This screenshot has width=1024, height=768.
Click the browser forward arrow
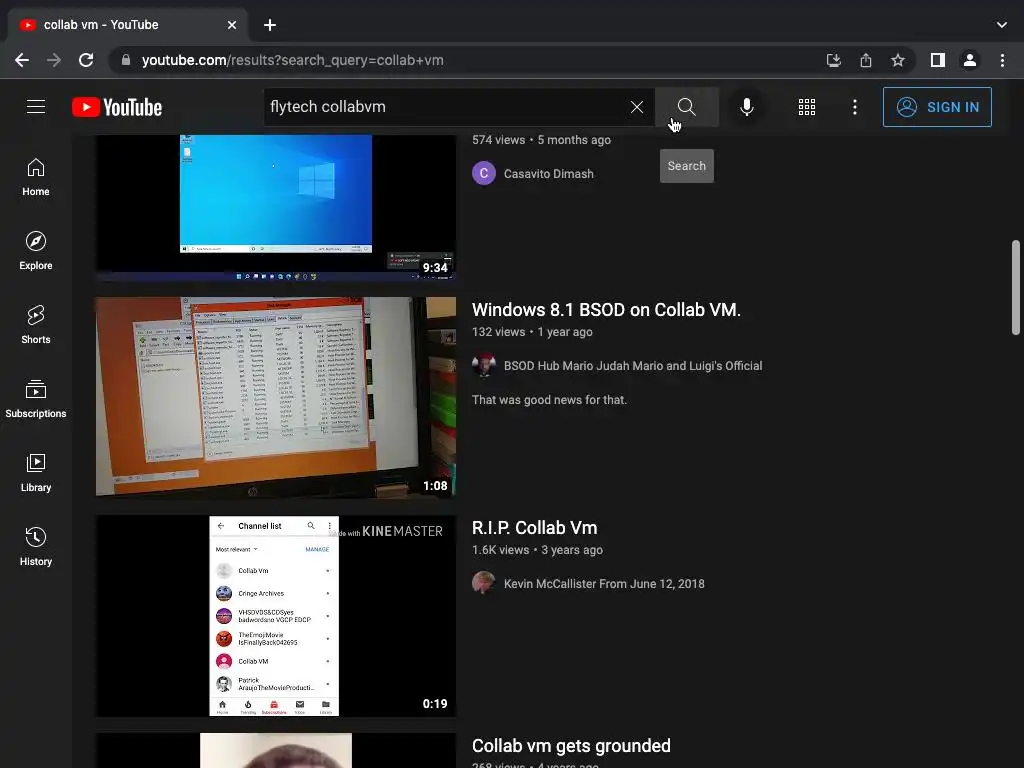pyautogui.click(x=54, y=60)
